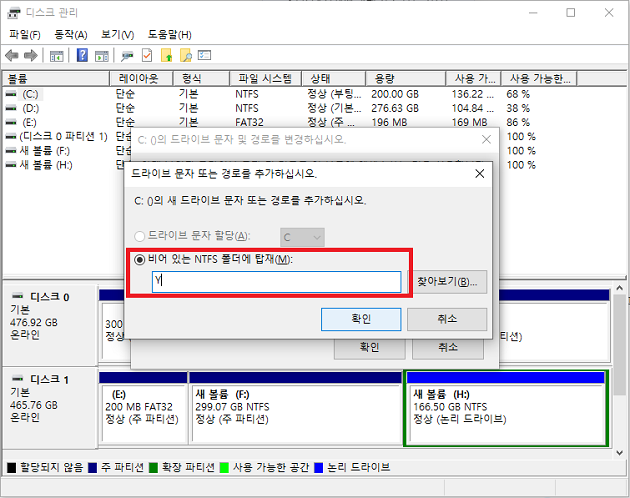Open the 파일(F) menu
Viewport: 630px width, 498px height.
(25, 35)
